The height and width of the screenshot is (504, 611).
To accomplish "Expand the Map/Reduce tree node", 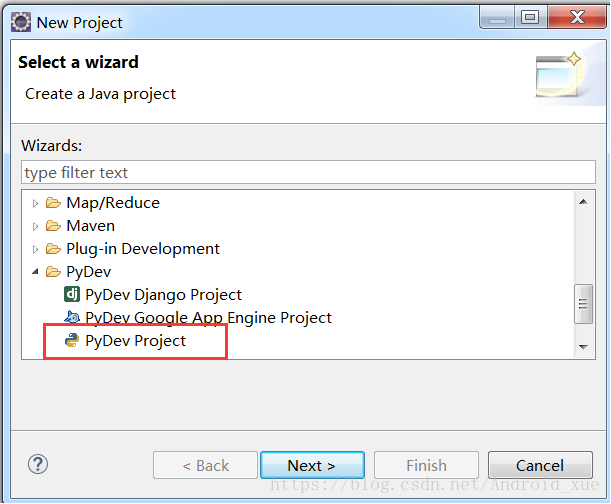I will (35, 203).
